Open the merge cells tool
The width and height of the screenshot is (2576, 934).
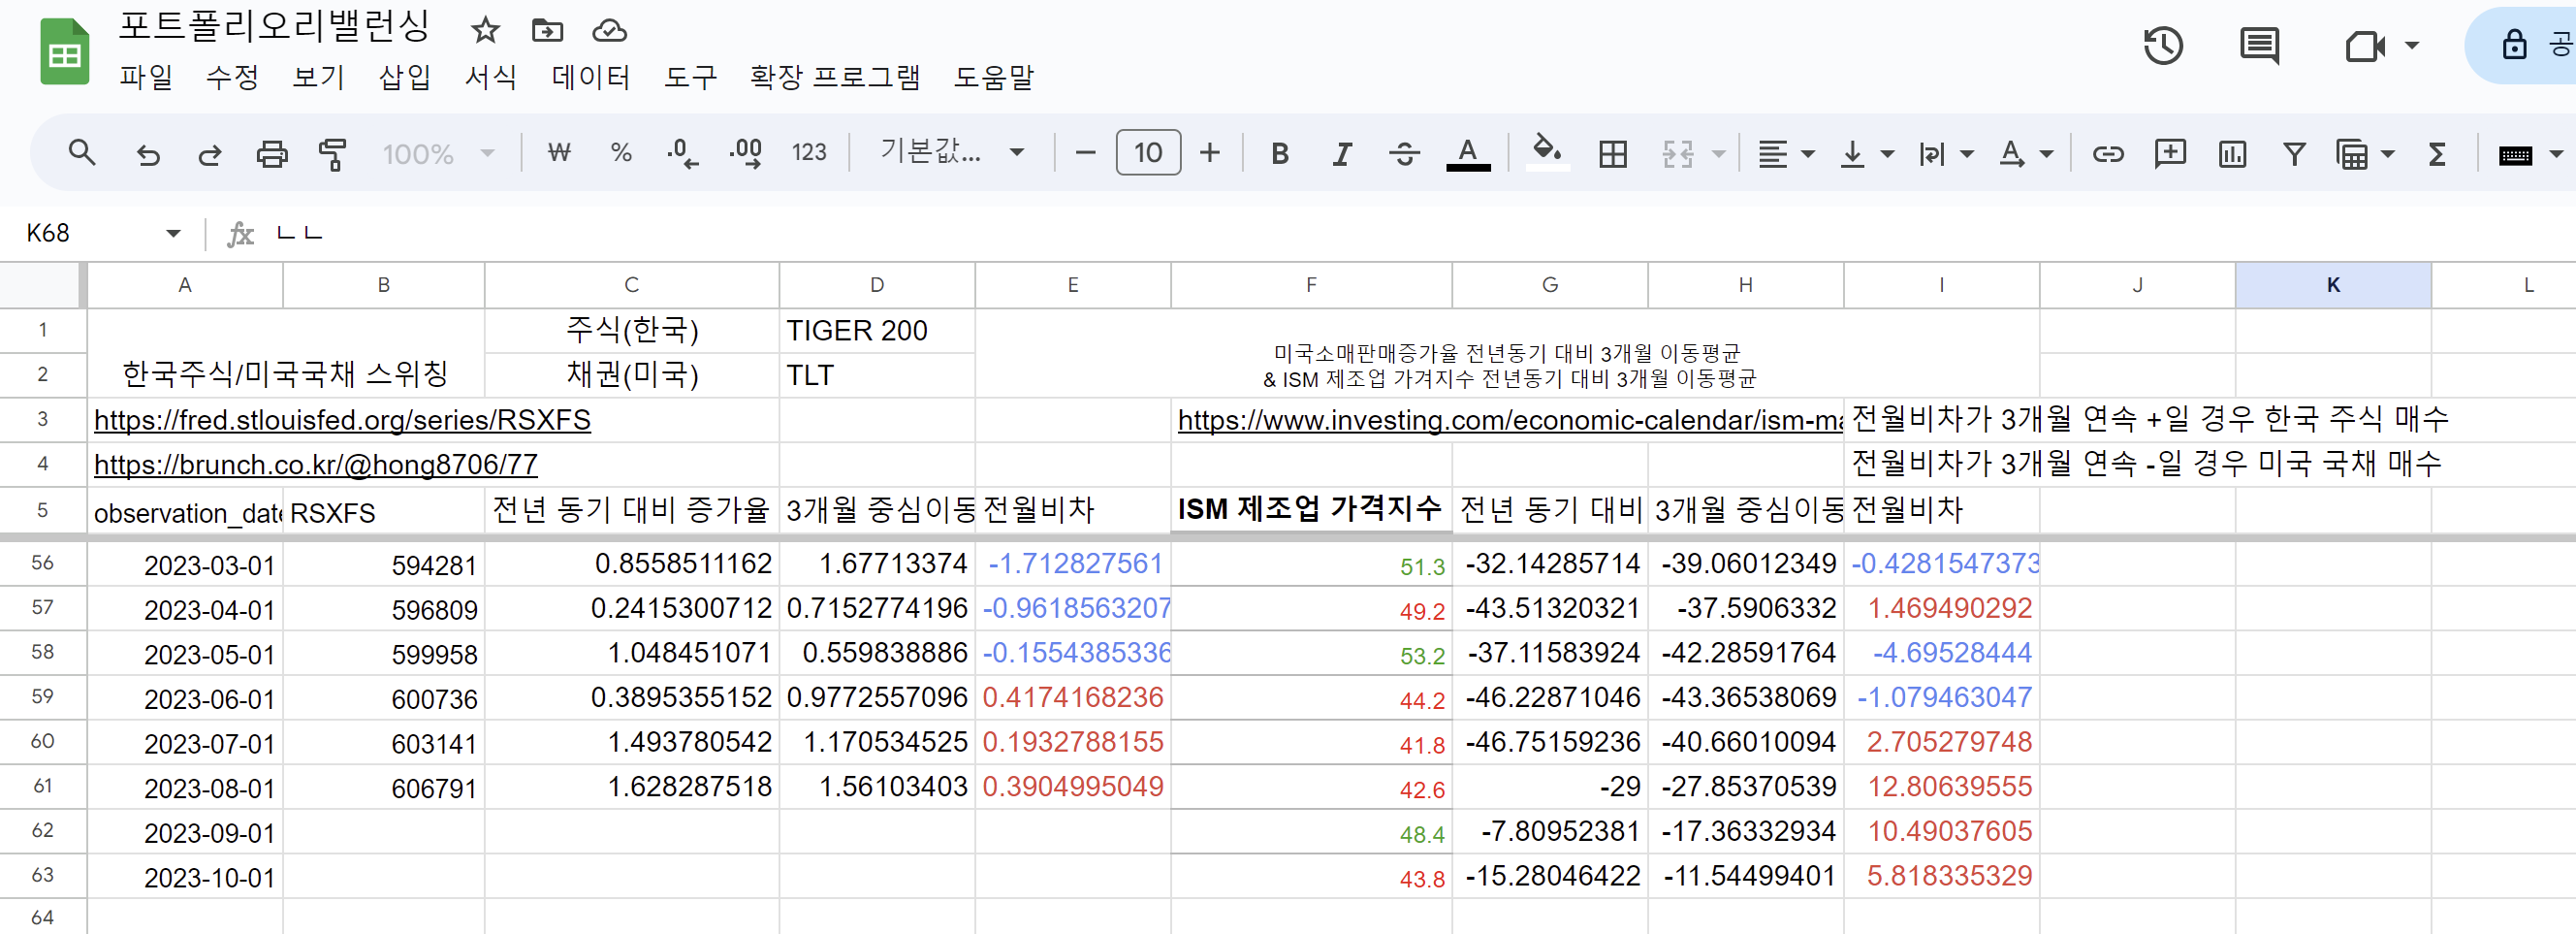click(1677, 154)
